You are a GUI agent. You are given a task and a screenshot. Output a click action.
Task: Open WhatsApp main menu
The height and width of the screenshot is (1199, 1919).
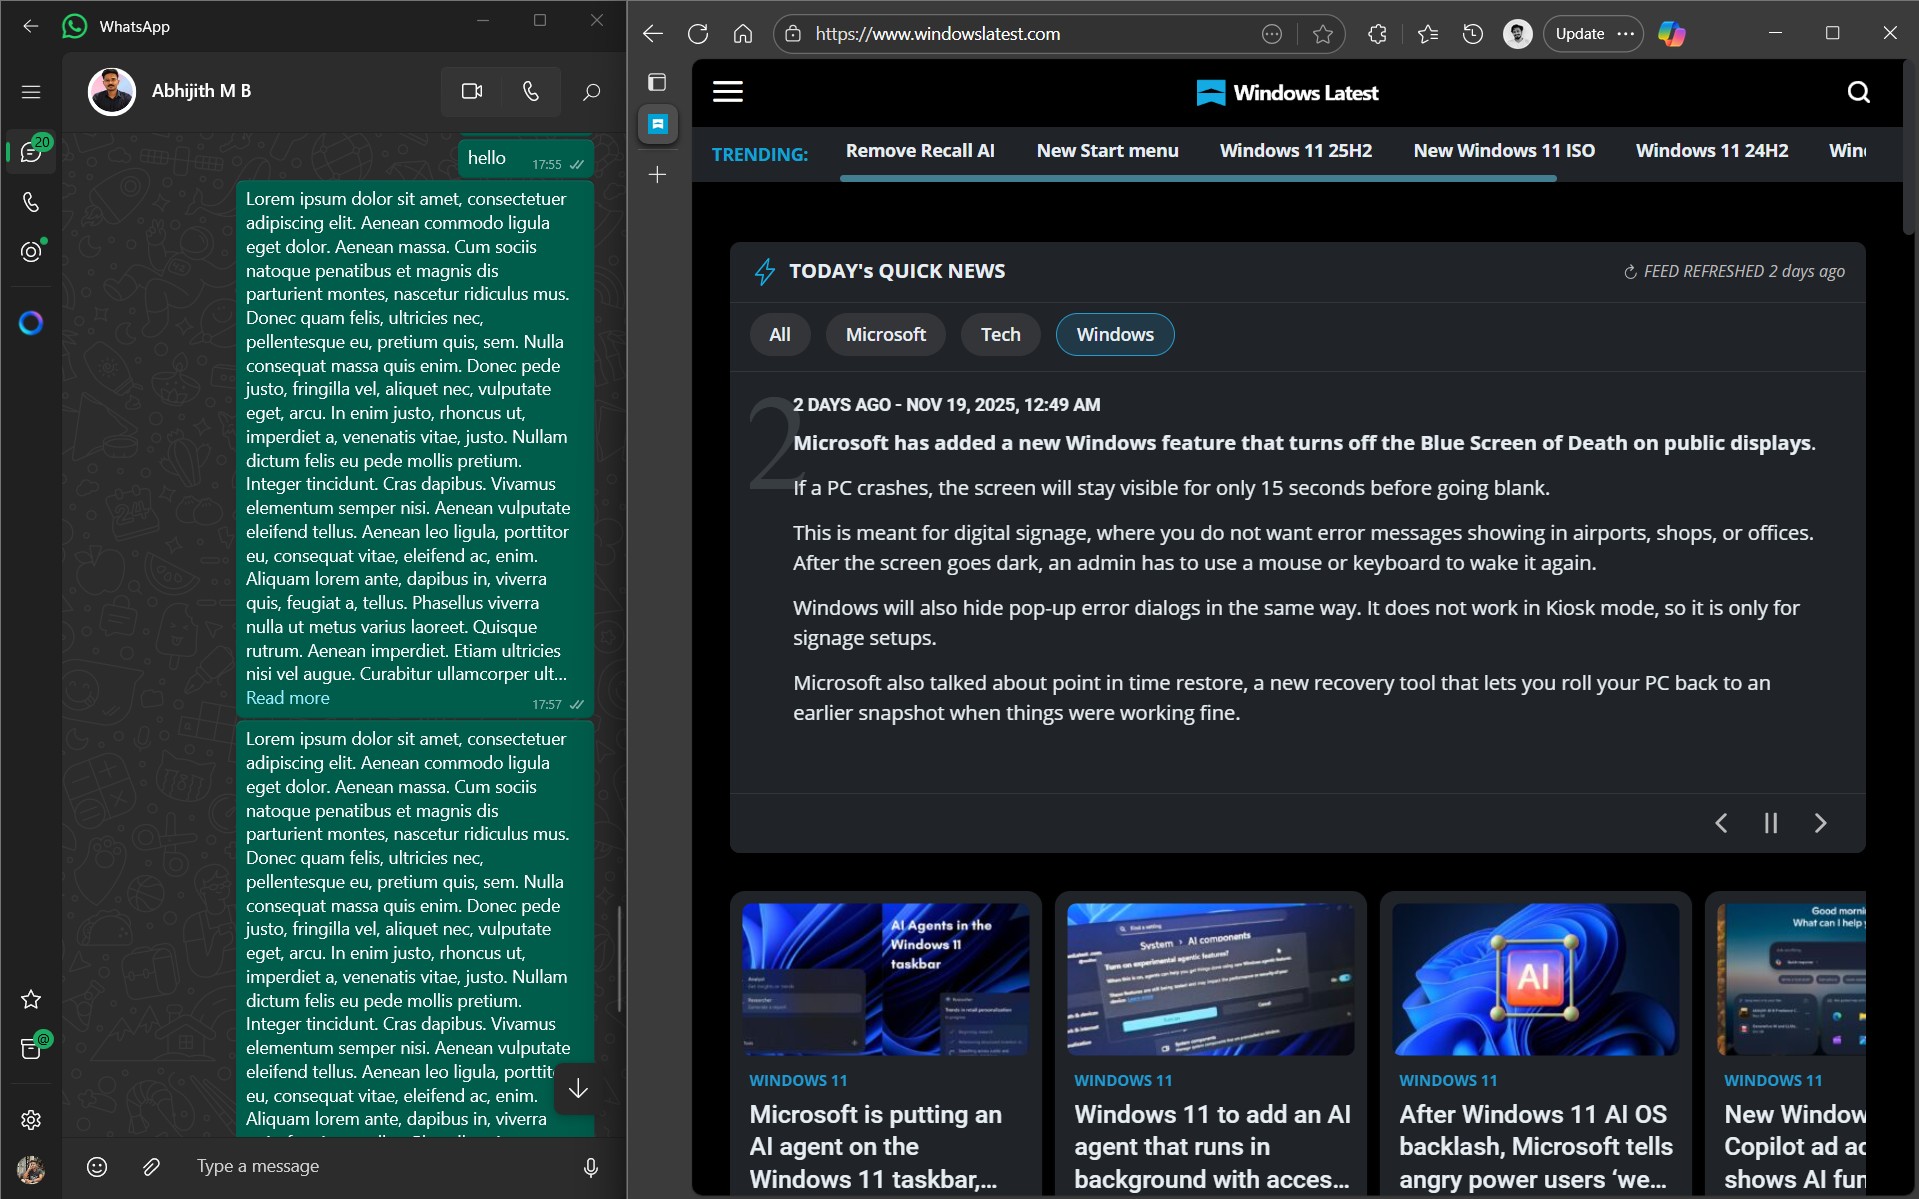tap(31, 91)
